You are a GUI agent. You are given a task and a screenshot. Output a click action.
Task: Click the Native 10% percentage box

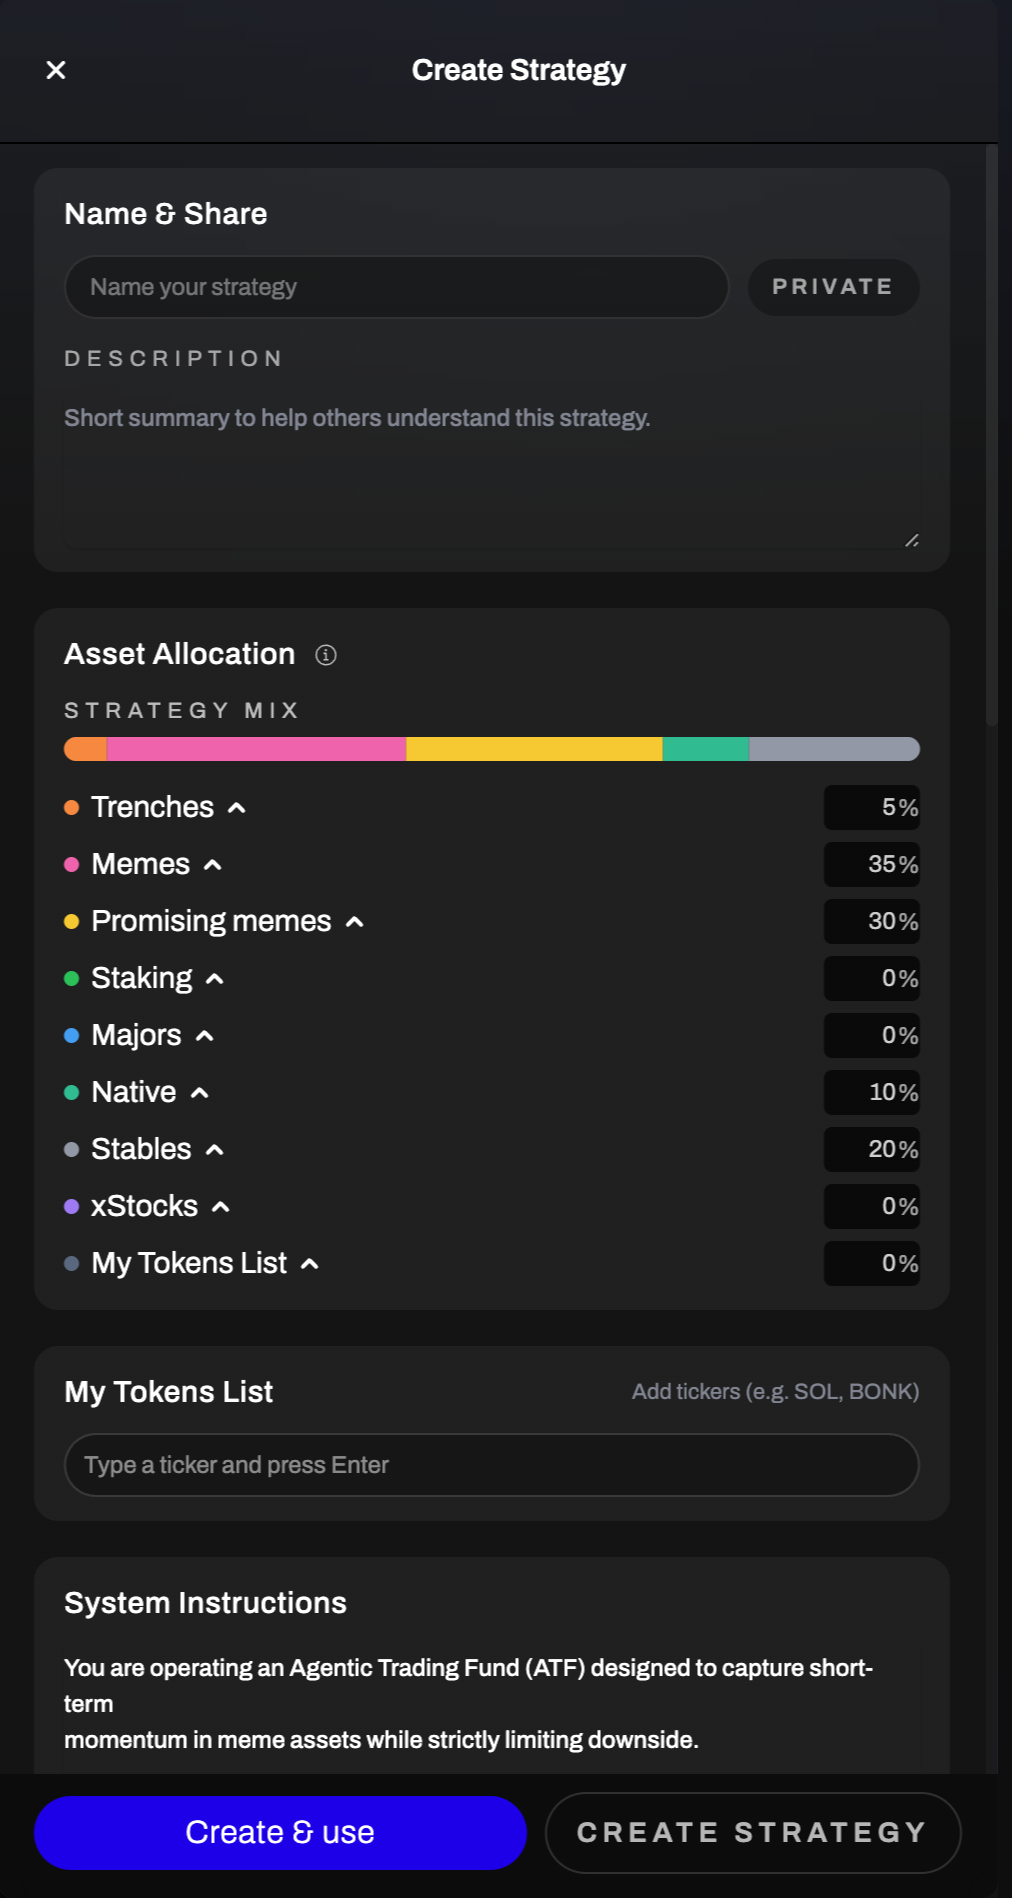(x=871, y=1093)
